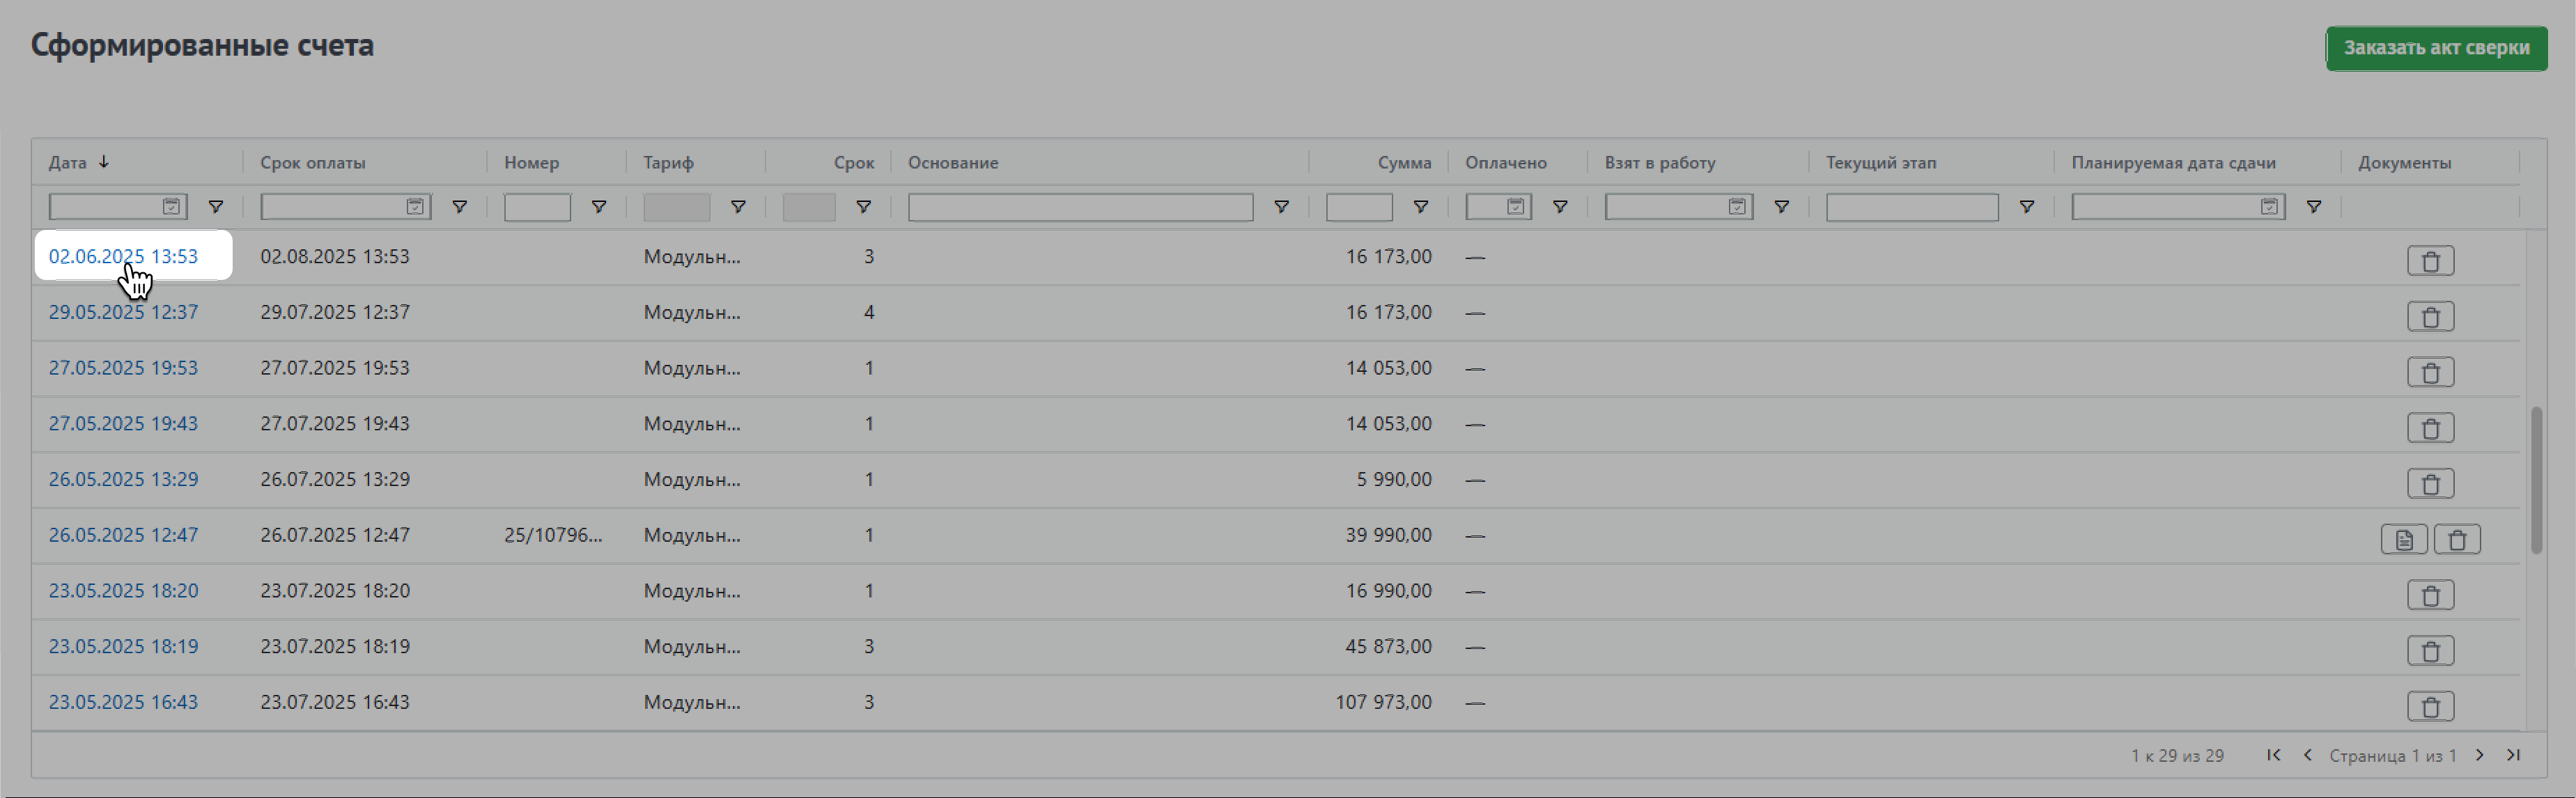Open filter menu for the Тариф column
Image resolution: width=2576 pixels, height=798 pixels.
[737, 207]
